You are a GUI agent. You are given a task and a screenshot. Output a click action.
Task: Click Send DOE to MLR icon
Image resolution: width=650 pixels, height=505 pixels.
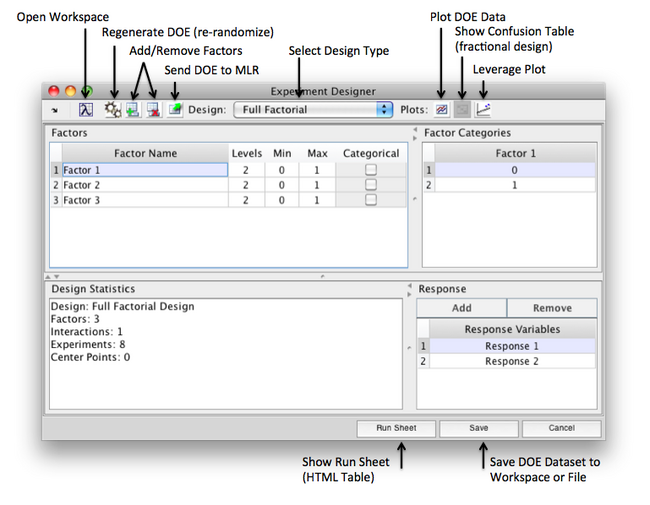point(175,109)
